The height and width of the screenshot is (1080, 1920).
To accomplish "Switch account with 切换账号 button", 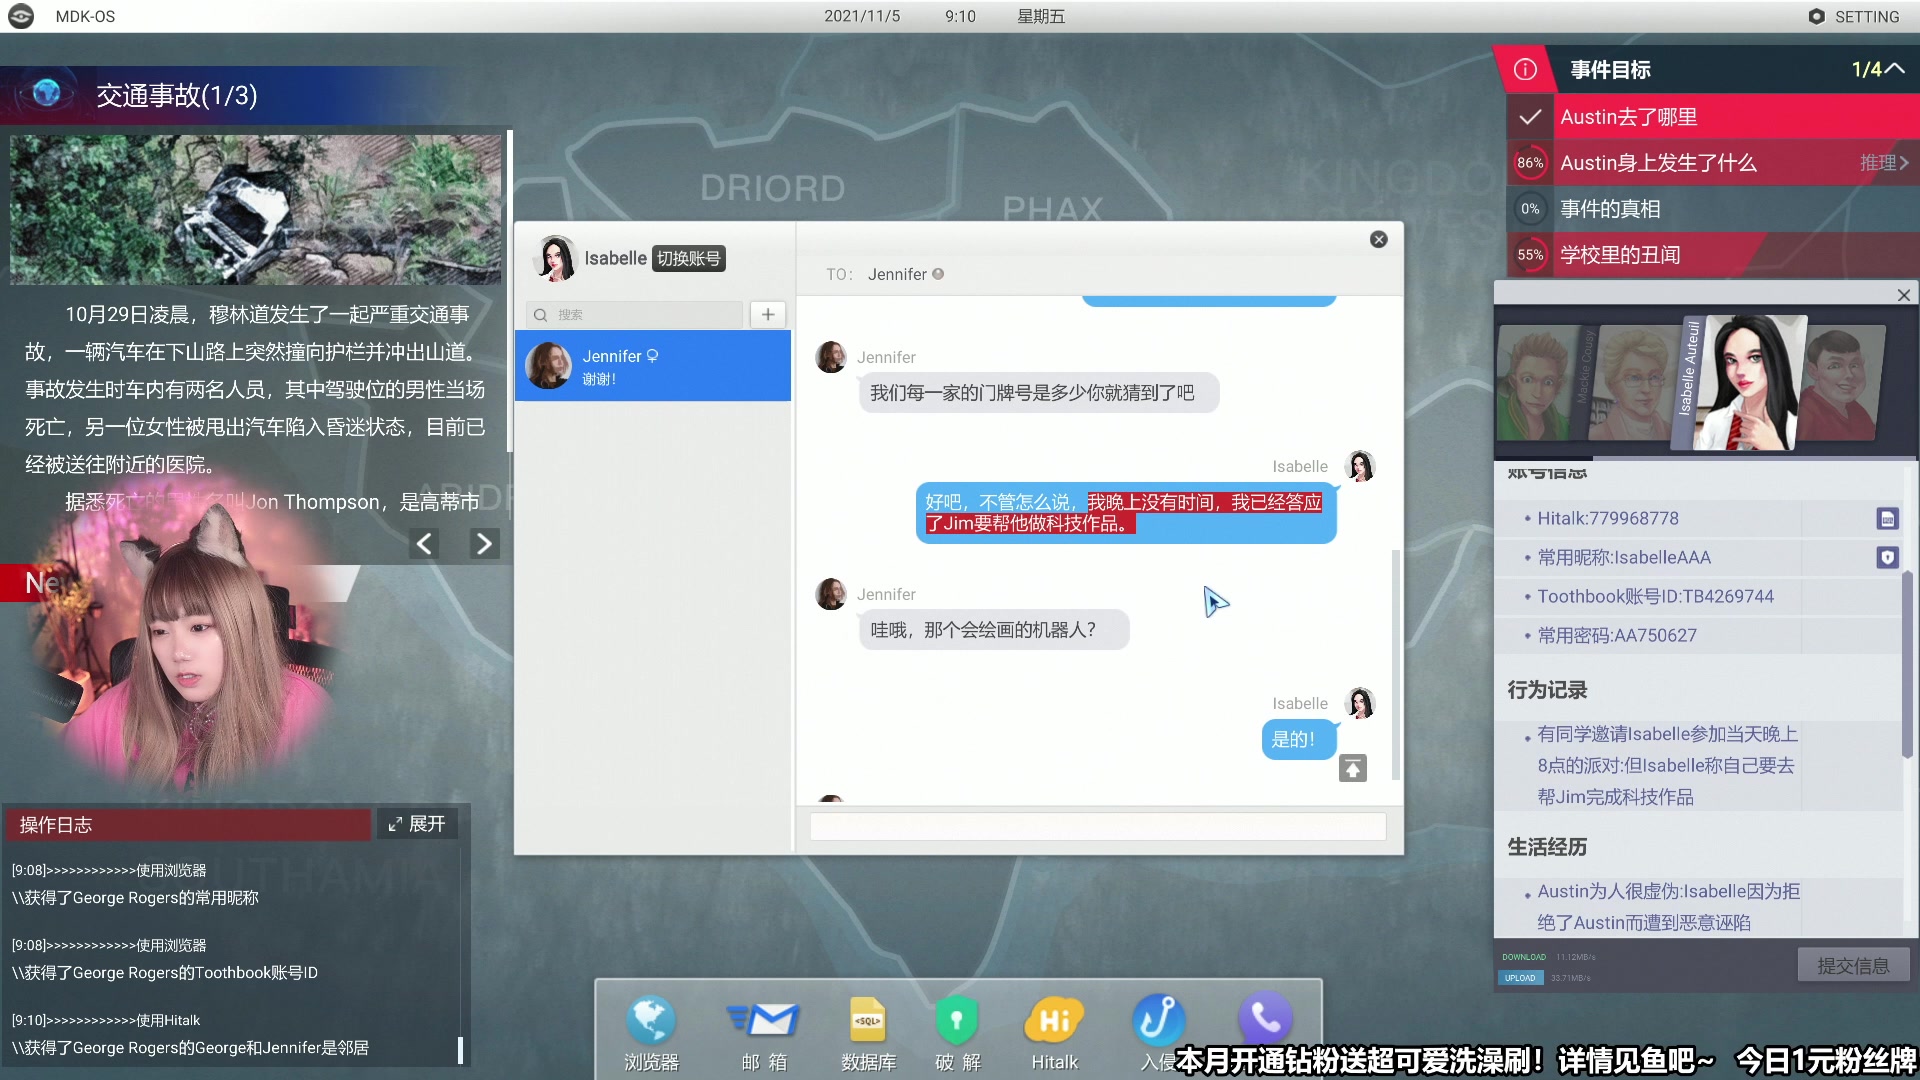I will (x=688, y=258).
